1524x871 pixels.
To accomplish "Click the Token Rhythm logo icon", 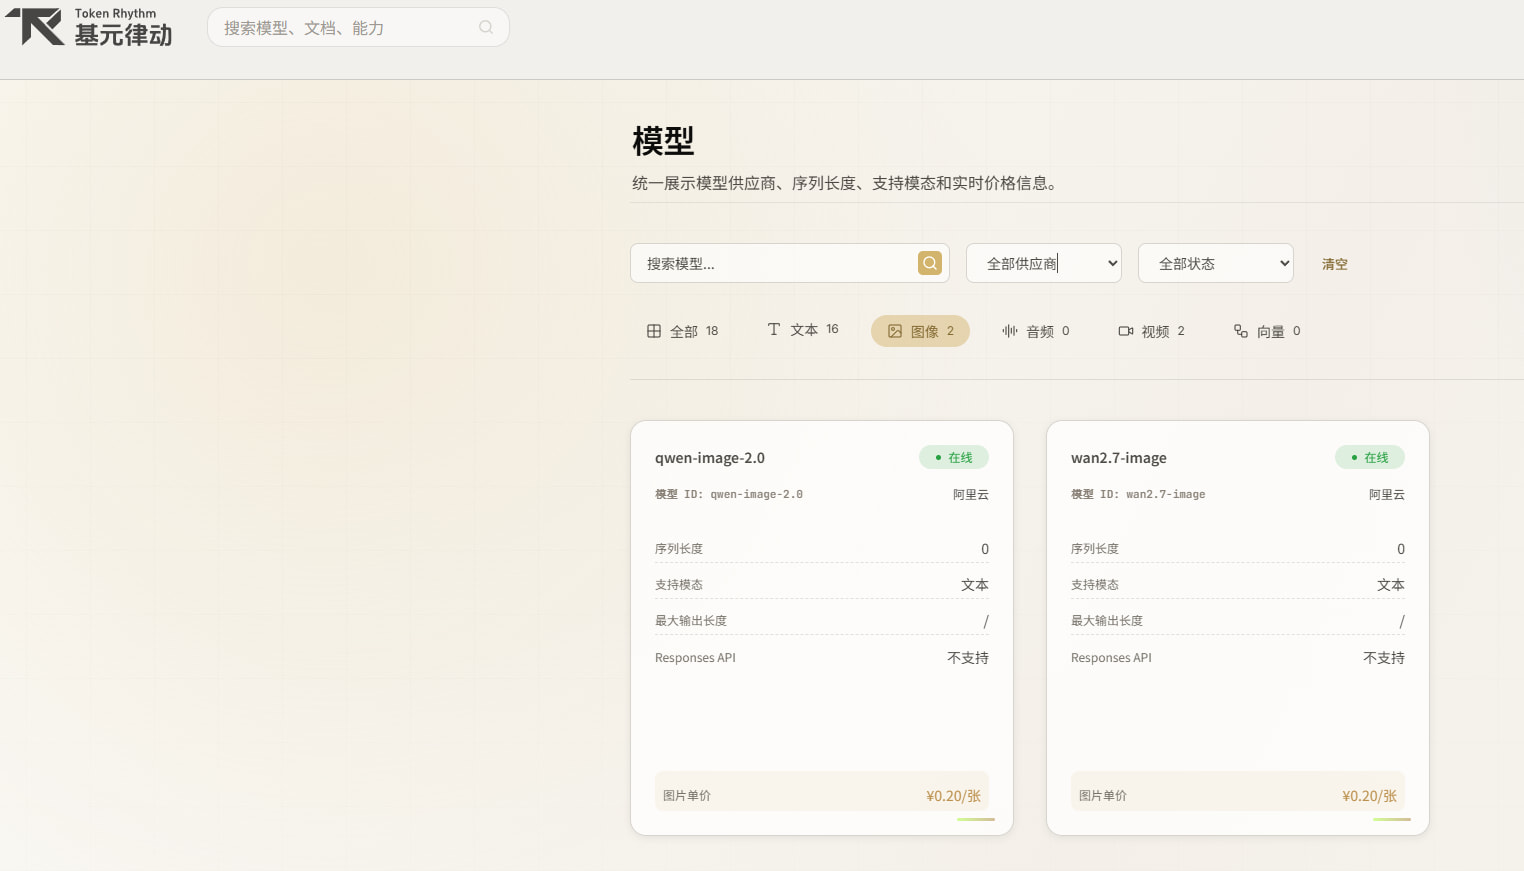I will pos(35,27).
